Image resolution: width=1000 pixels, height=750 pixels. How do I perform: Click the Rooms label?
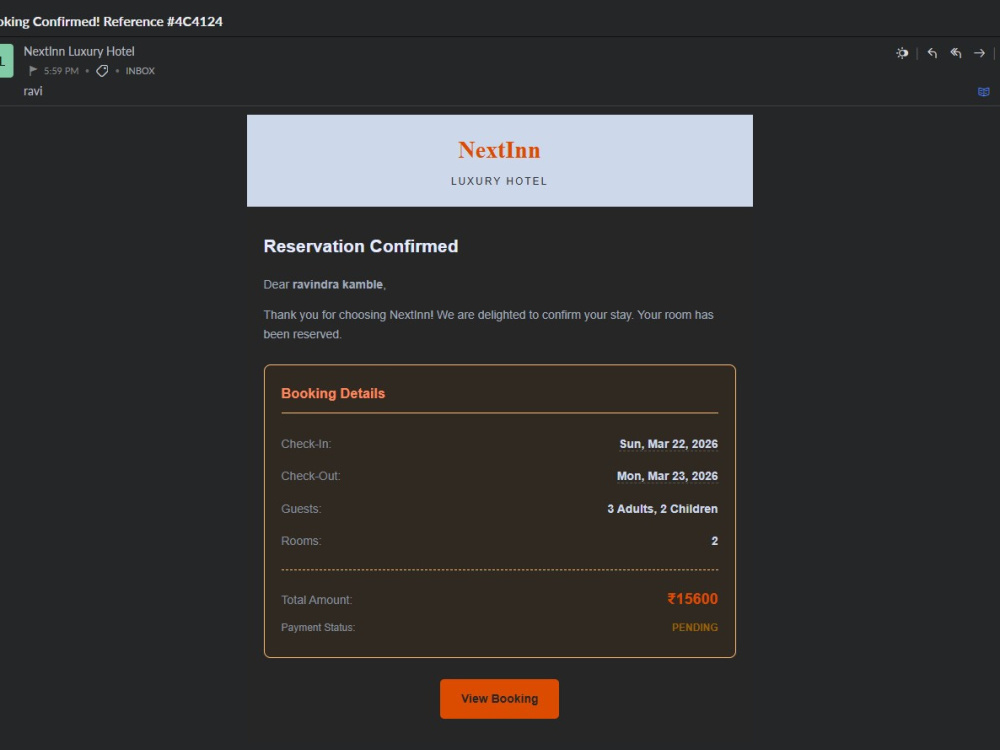[x=301, y=541]
